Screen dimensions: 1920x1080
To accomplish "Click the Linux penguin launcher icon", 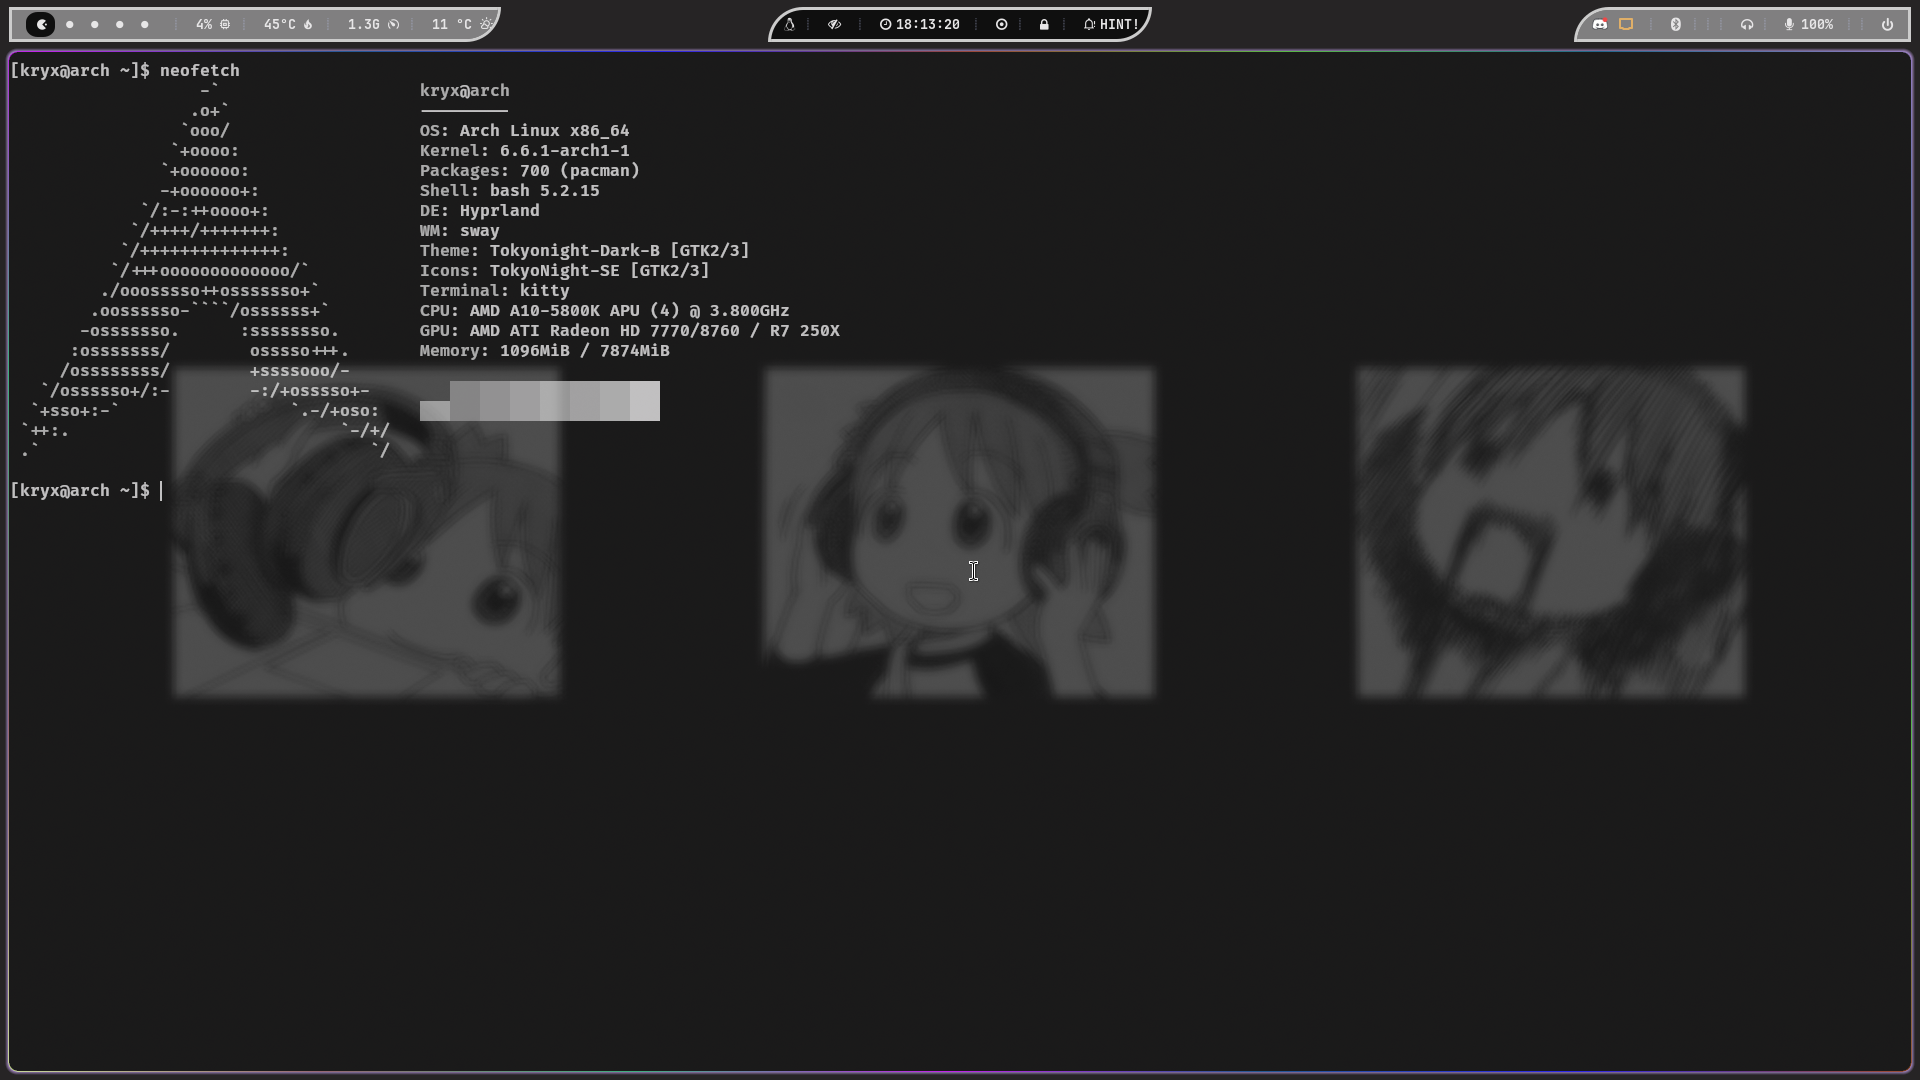I will click(790, 24).
